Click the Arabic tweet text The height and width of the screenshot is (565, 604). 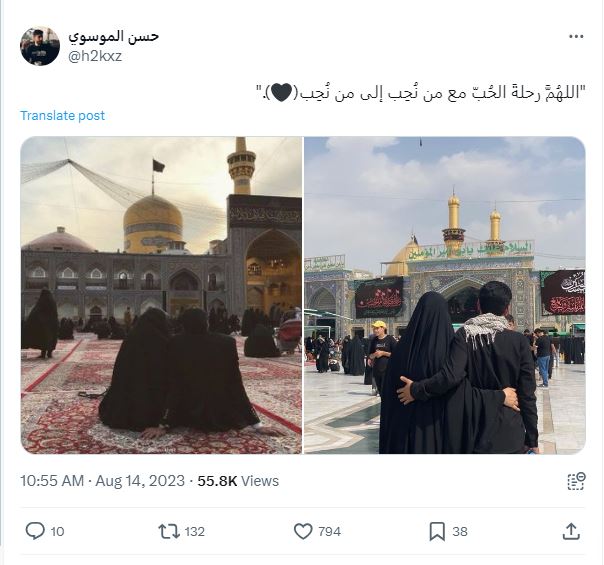[x=421, y=93]
